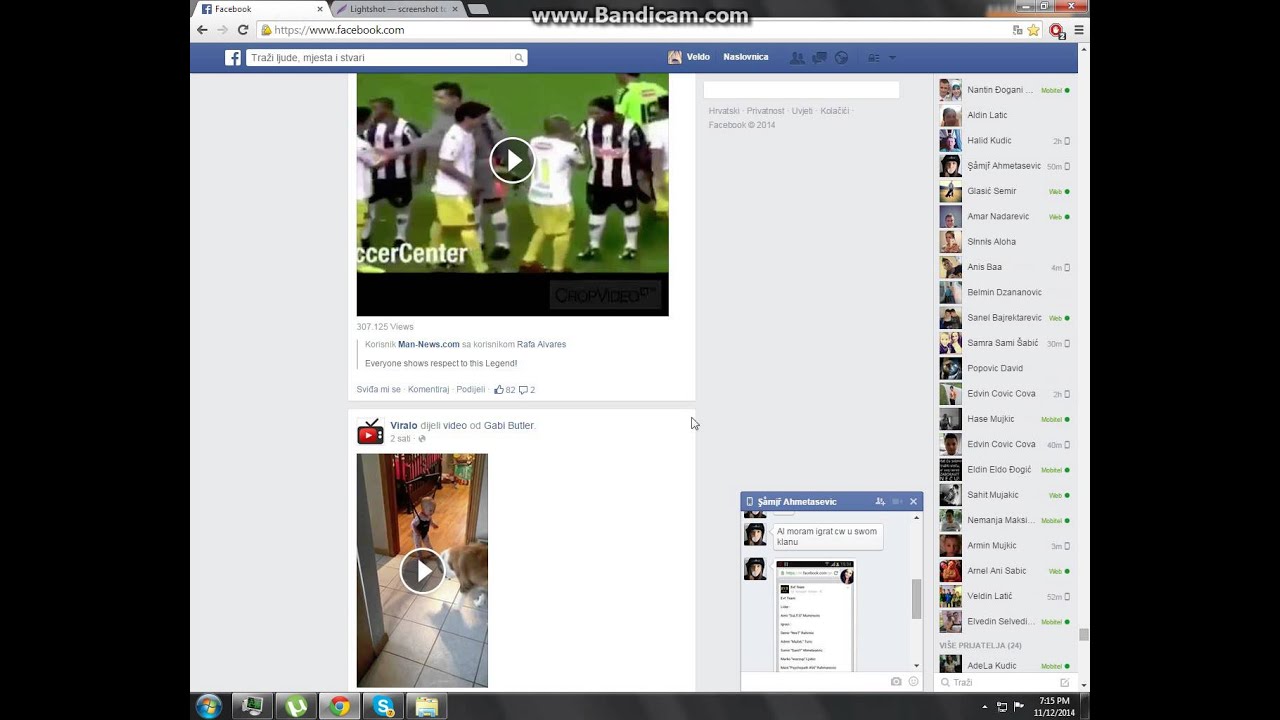Click the camera icon to attach a photo
1280x720 pixels.
coord(896,682)
